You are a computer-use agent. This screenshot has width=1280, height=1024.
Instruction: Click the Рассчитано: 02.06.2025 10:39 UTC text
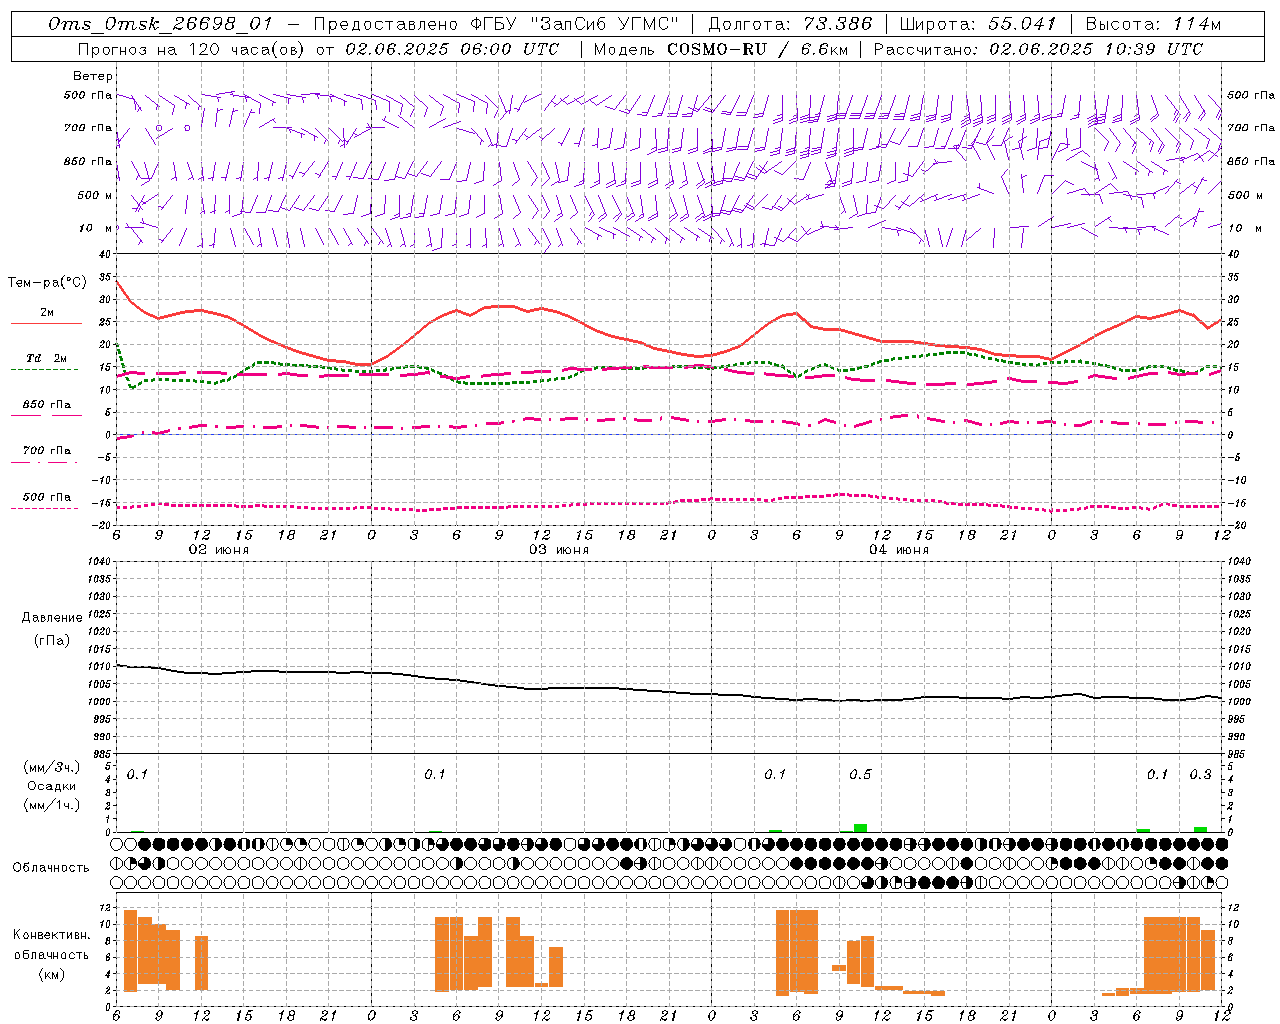[1039, 49]
